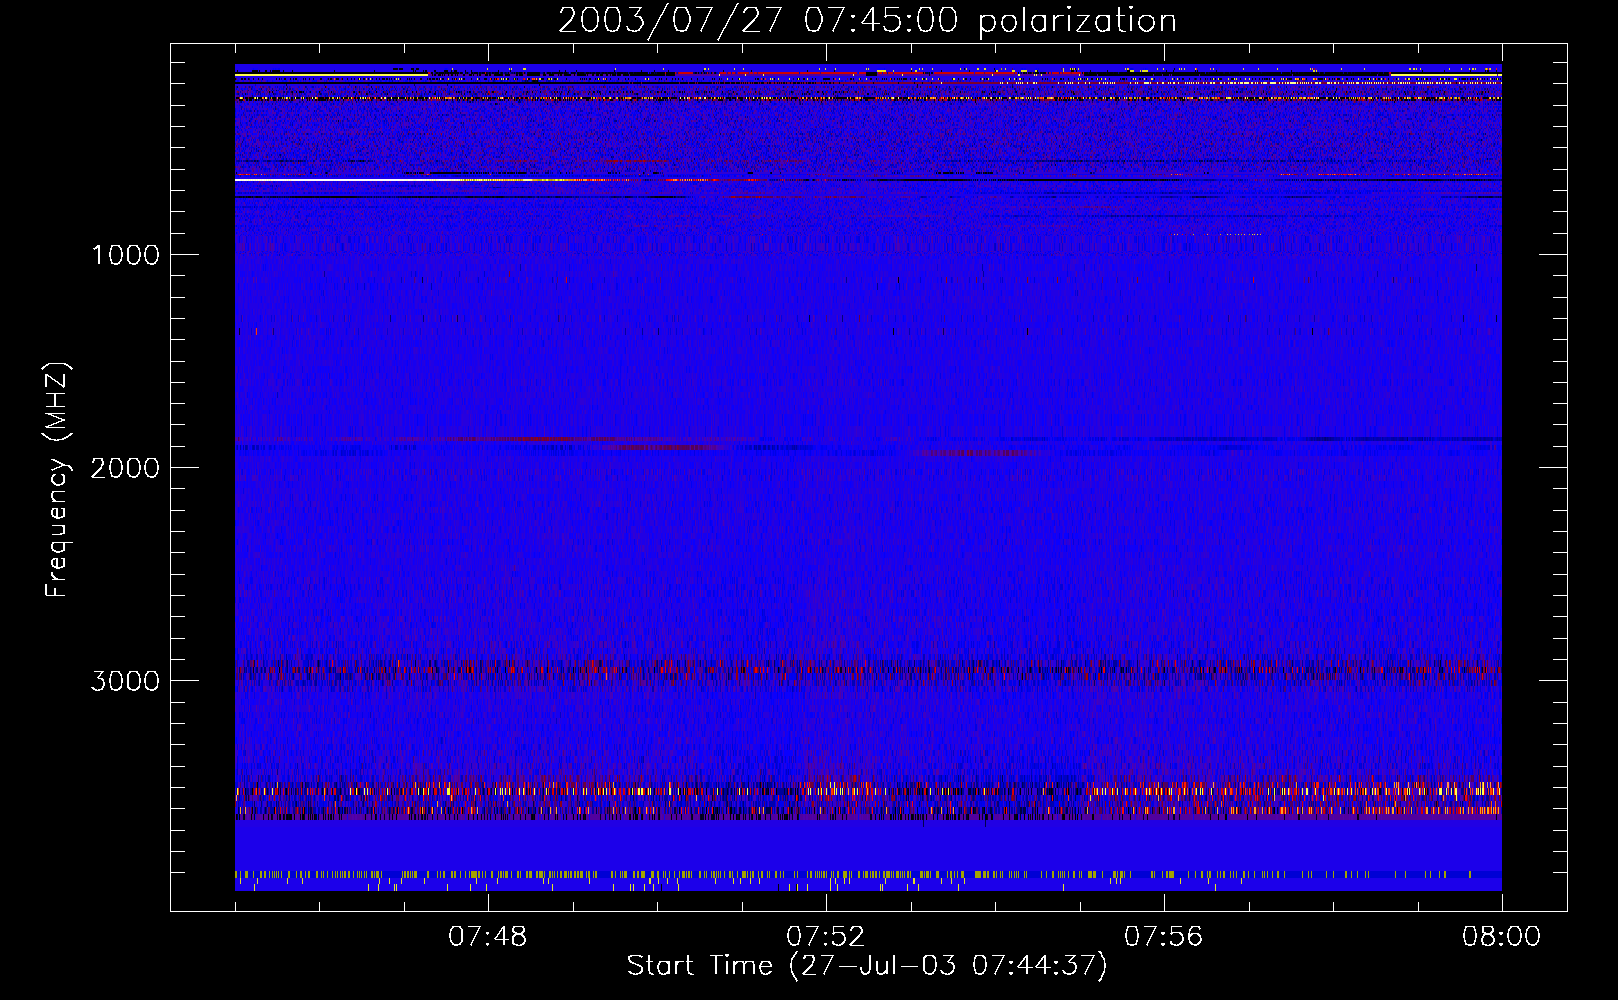Viewport: 1618px width, 1000px height.
Task: Click the 1000 MHz frequency tick label
Action: [125, 255]
